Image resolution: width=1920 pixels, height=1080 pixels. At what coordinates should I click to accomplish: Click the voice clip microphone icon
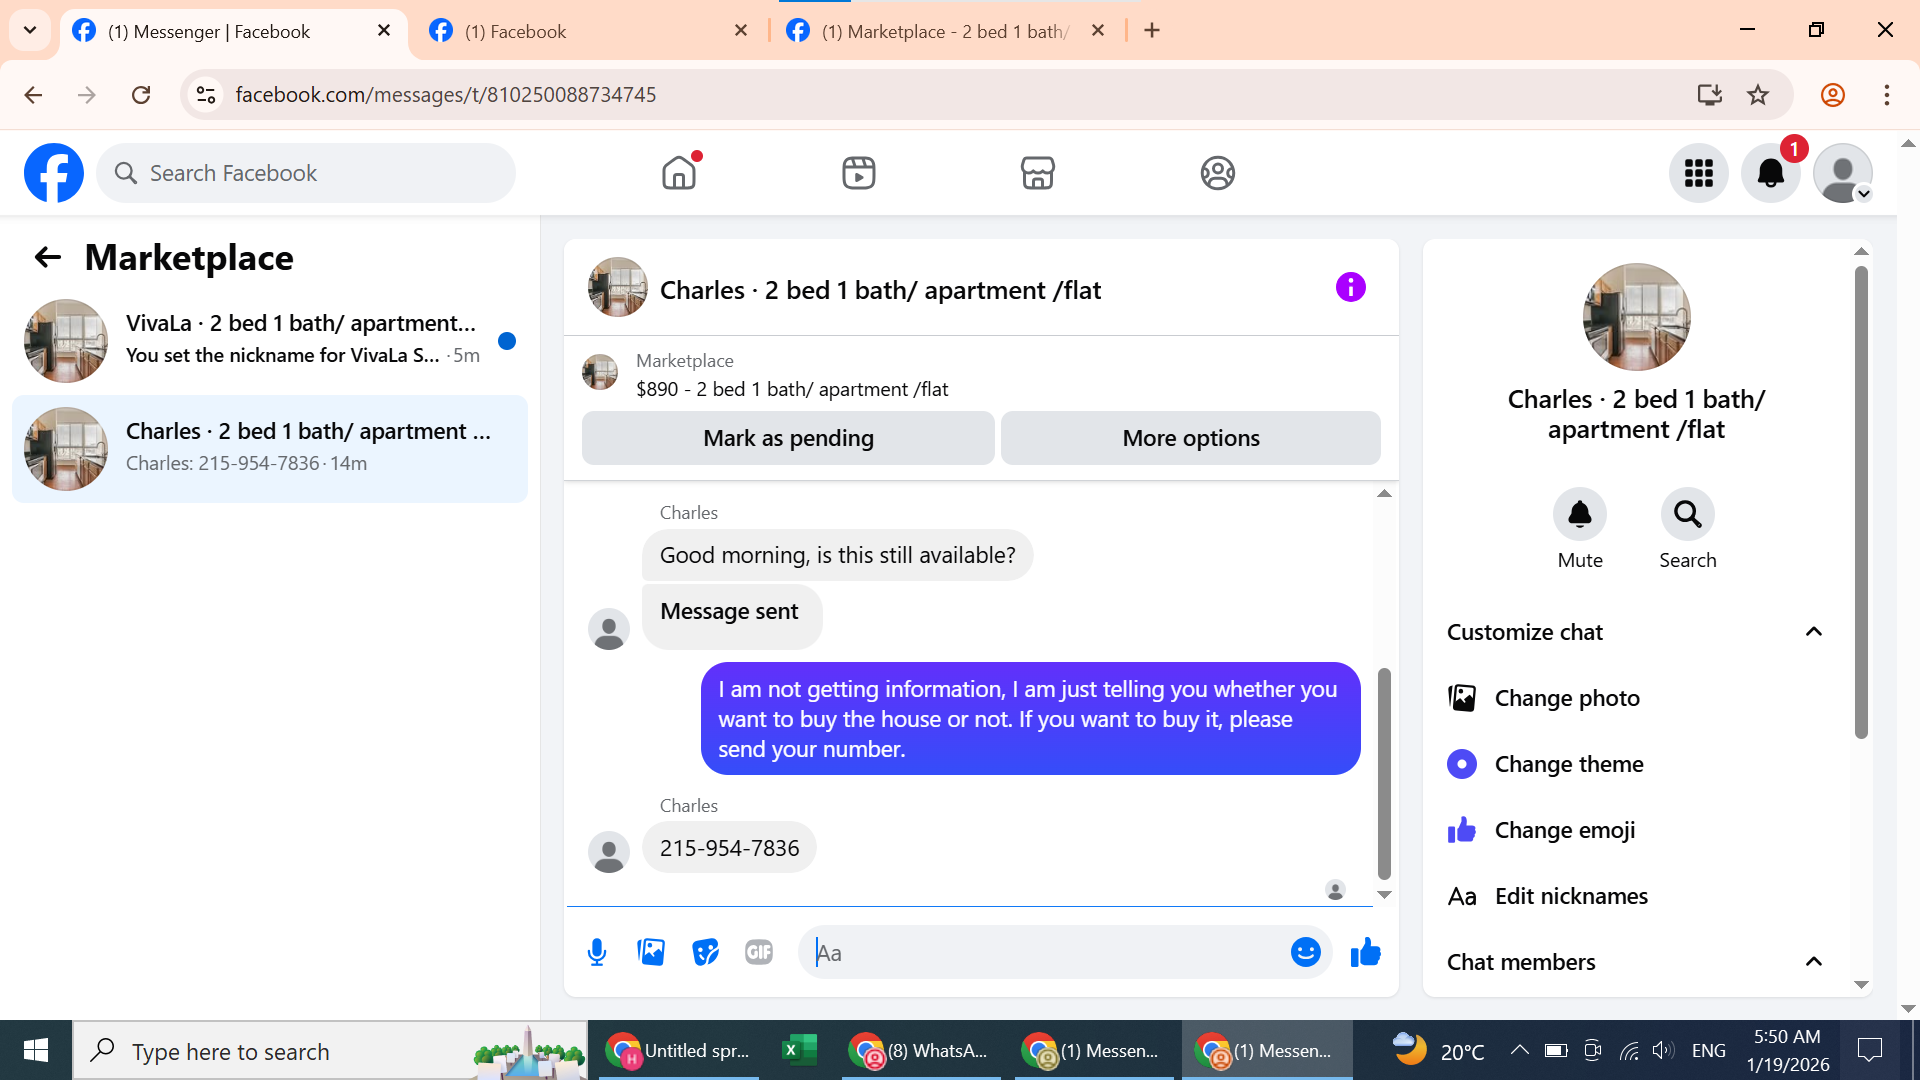(597, 952)
